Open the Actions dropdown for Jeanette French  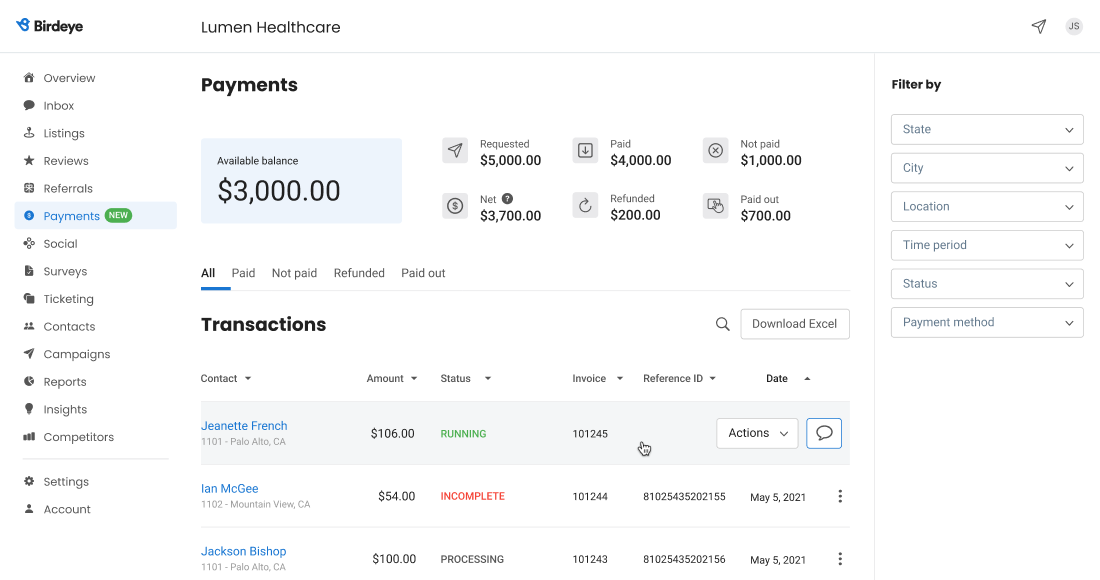pyautogui.click(x=757, y=433)
